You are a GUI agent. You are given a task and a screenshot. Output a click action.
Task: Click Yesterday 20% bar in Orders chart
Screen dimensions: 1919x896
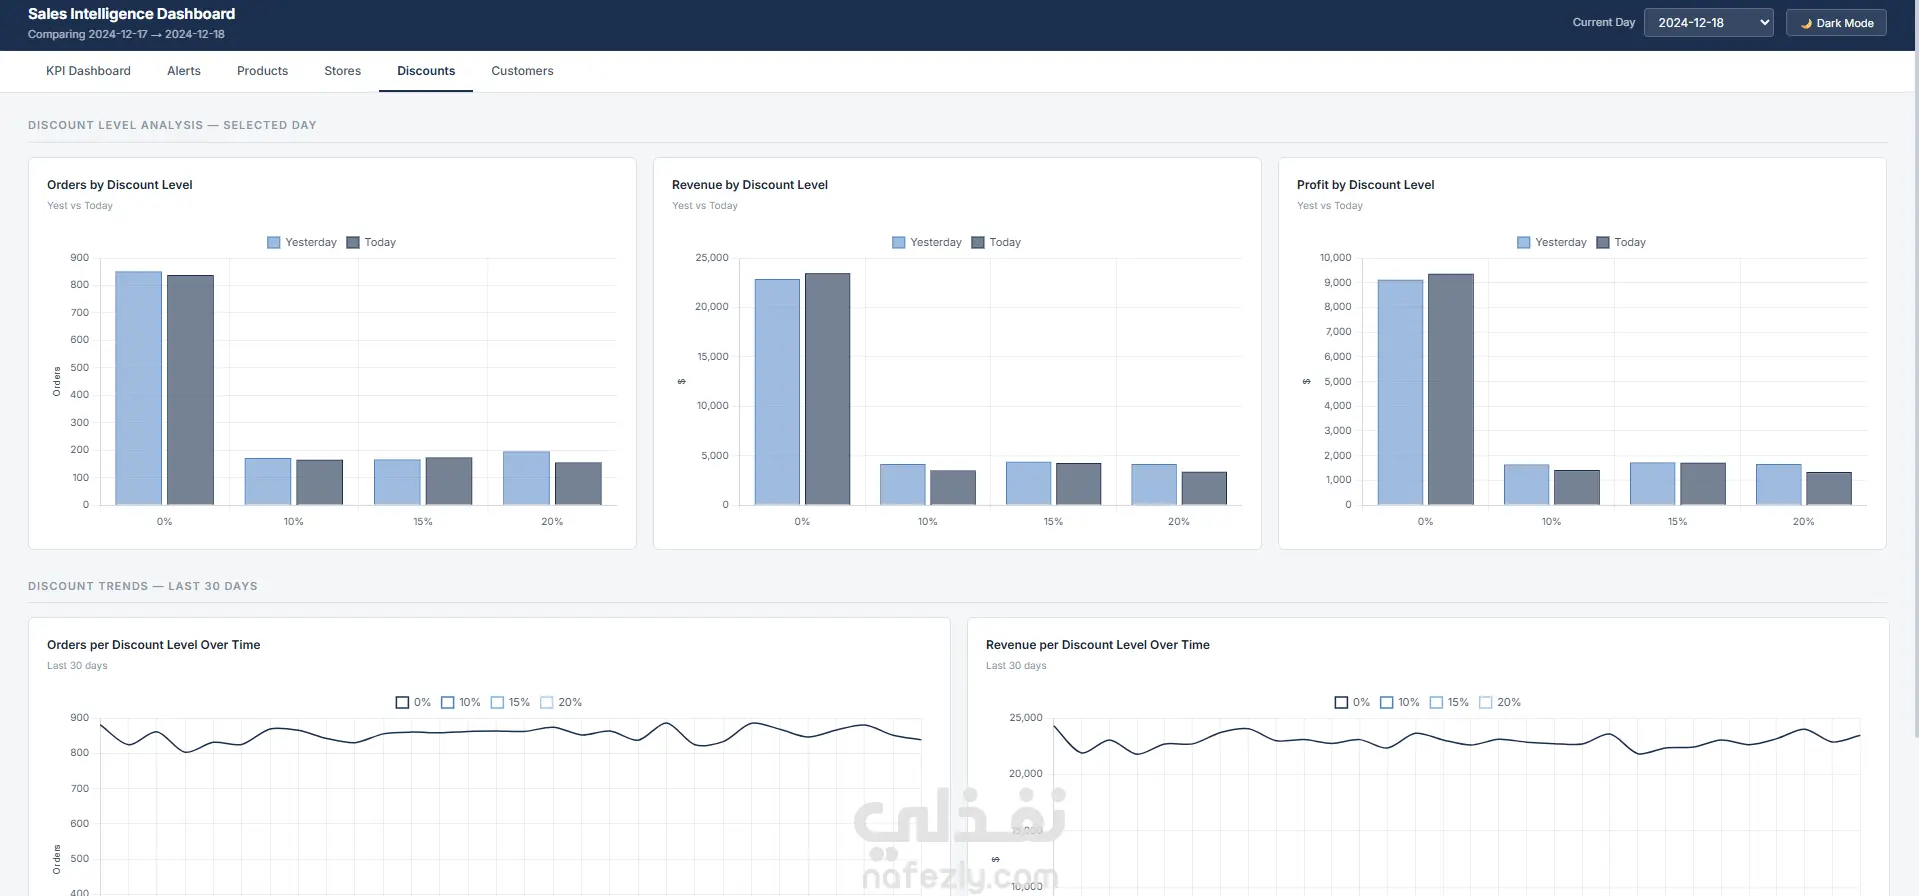click(x=526, y=478)
